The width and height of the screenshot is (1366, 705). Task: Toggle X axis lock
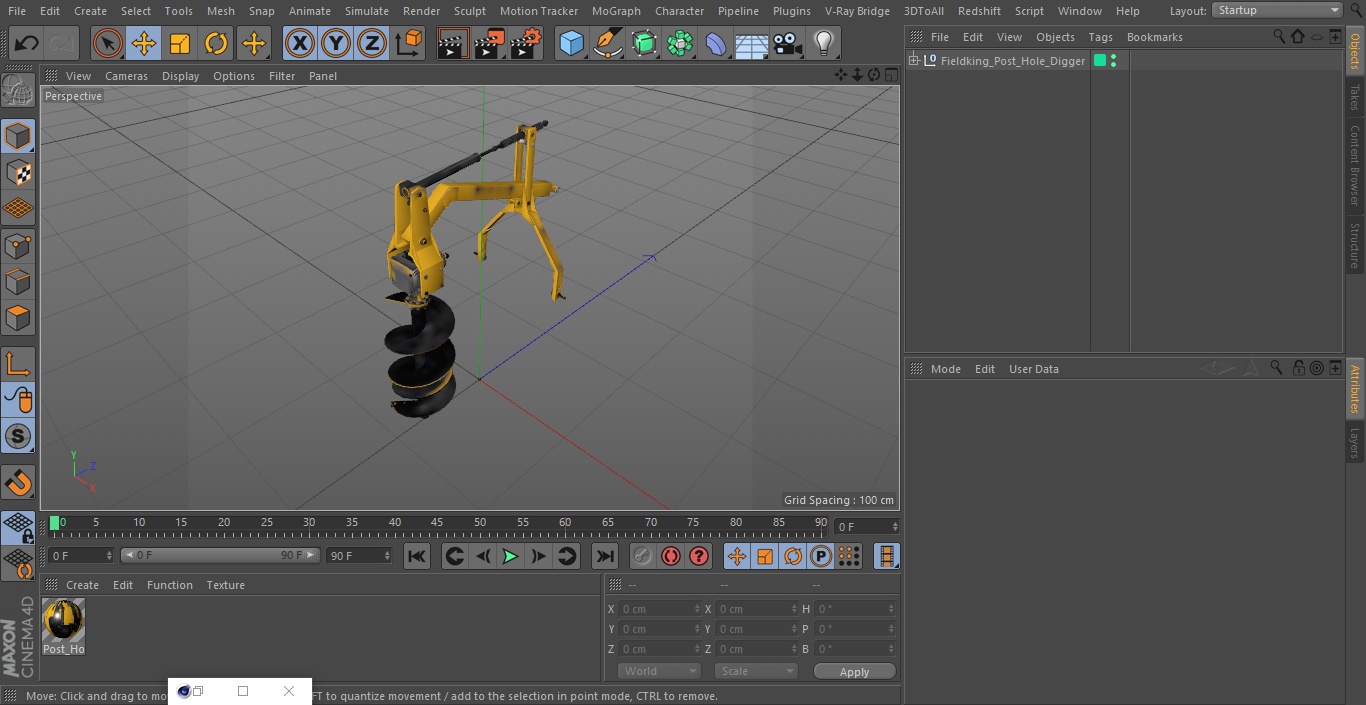(299, 43)
